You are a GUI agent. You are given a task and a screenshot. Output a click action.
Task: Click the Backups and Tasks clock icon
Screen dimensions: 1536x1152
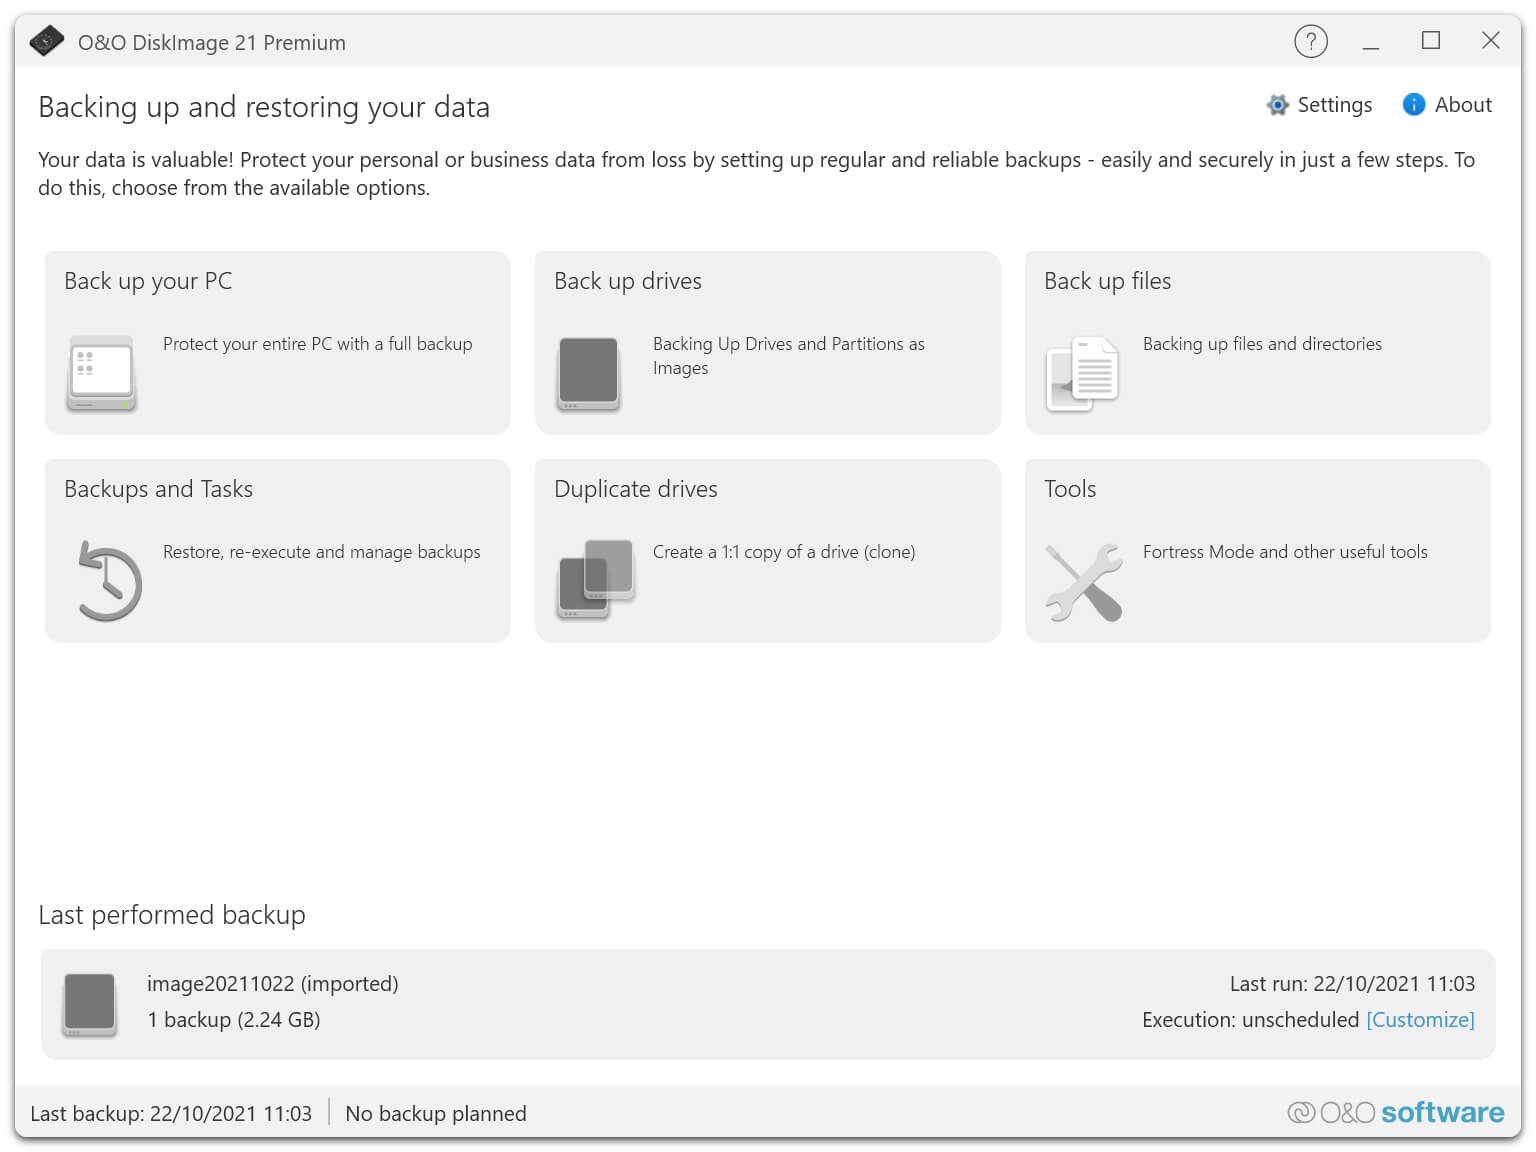[110, 581]
